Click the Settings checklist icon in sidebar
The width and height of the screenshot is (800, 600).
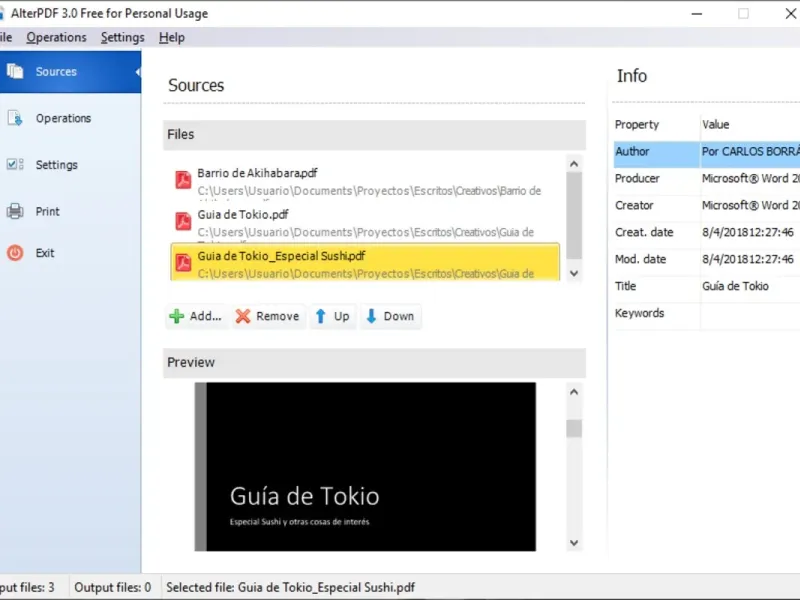pyautogui.click(x=15, y=164)
